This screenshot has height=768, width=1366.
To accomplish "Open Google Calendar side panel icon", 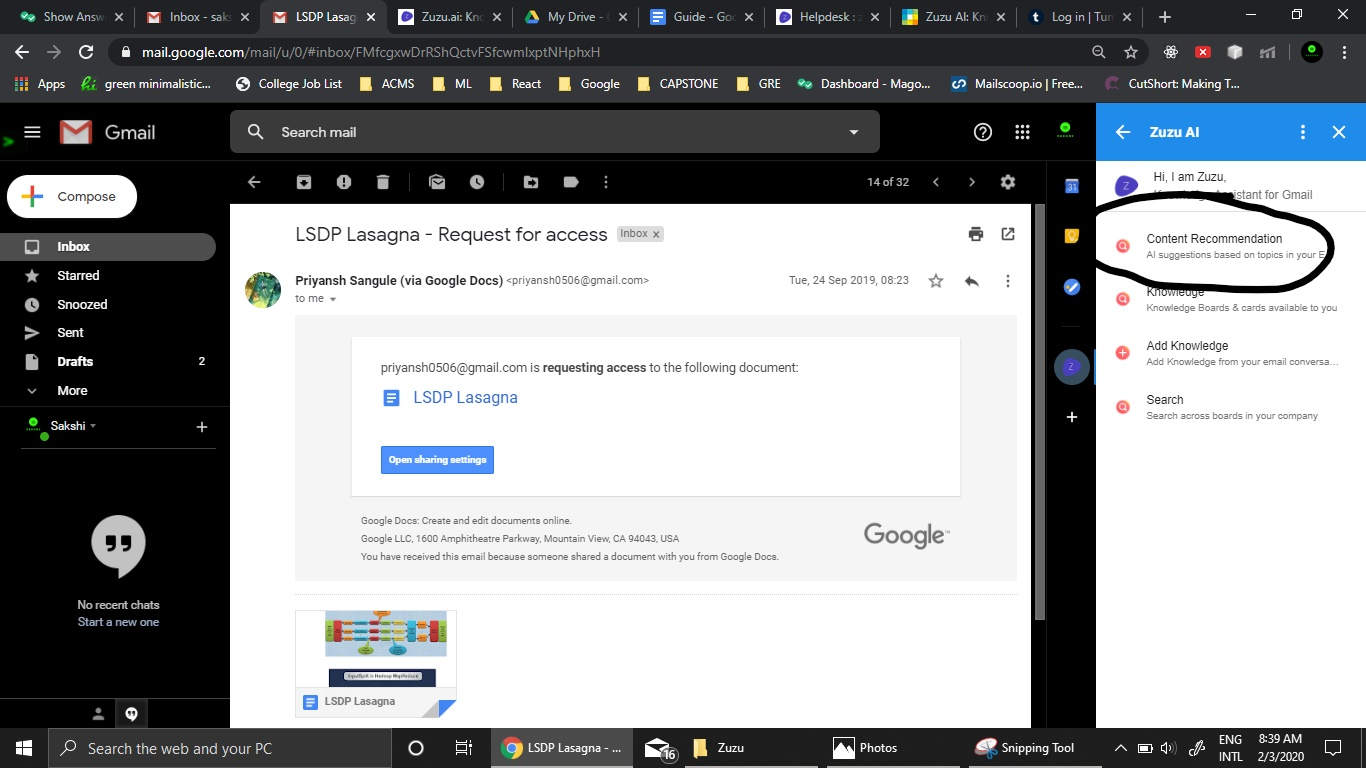I will 1071,186.
